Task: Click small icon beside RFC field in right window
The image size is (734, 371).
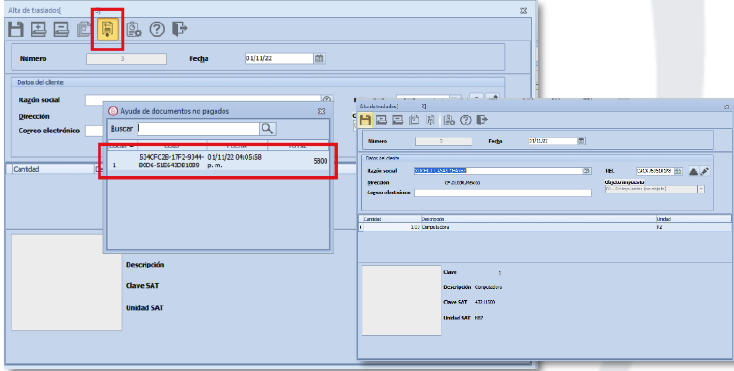Action: point(679,171)
